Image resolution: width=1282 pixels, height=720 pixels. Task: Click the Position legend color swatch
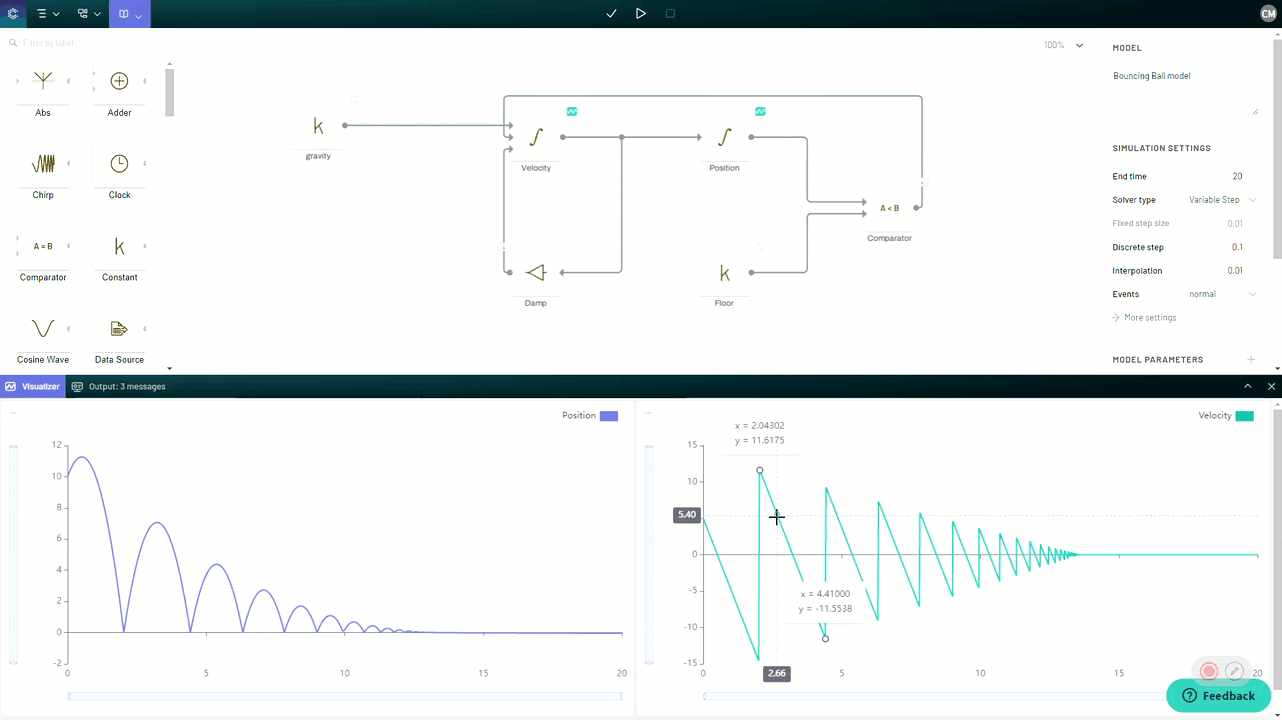(609, 415)
